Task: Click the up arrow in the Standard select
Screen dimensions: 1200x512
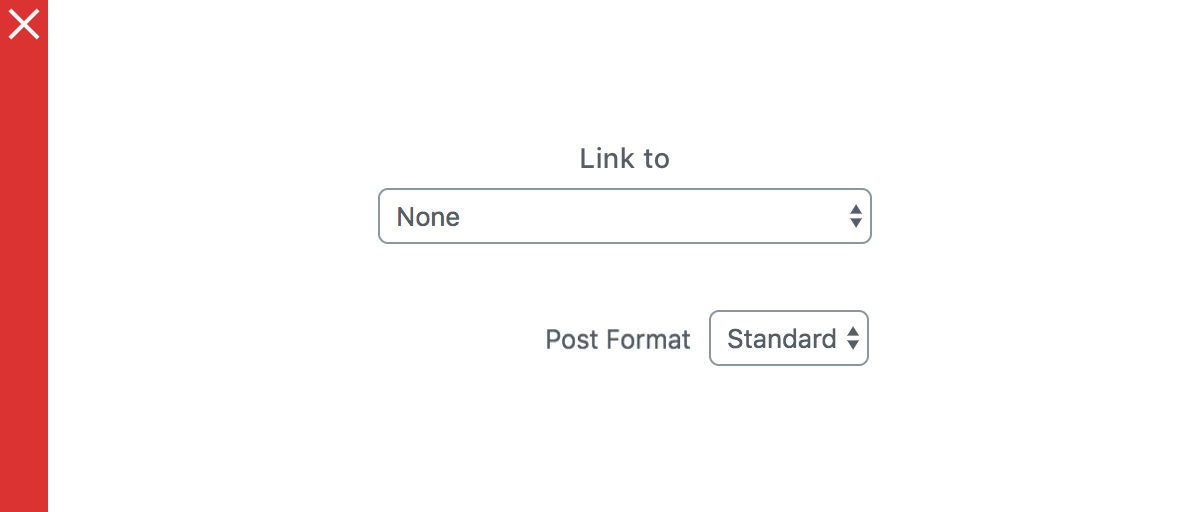Action: (x=853, y=333)
